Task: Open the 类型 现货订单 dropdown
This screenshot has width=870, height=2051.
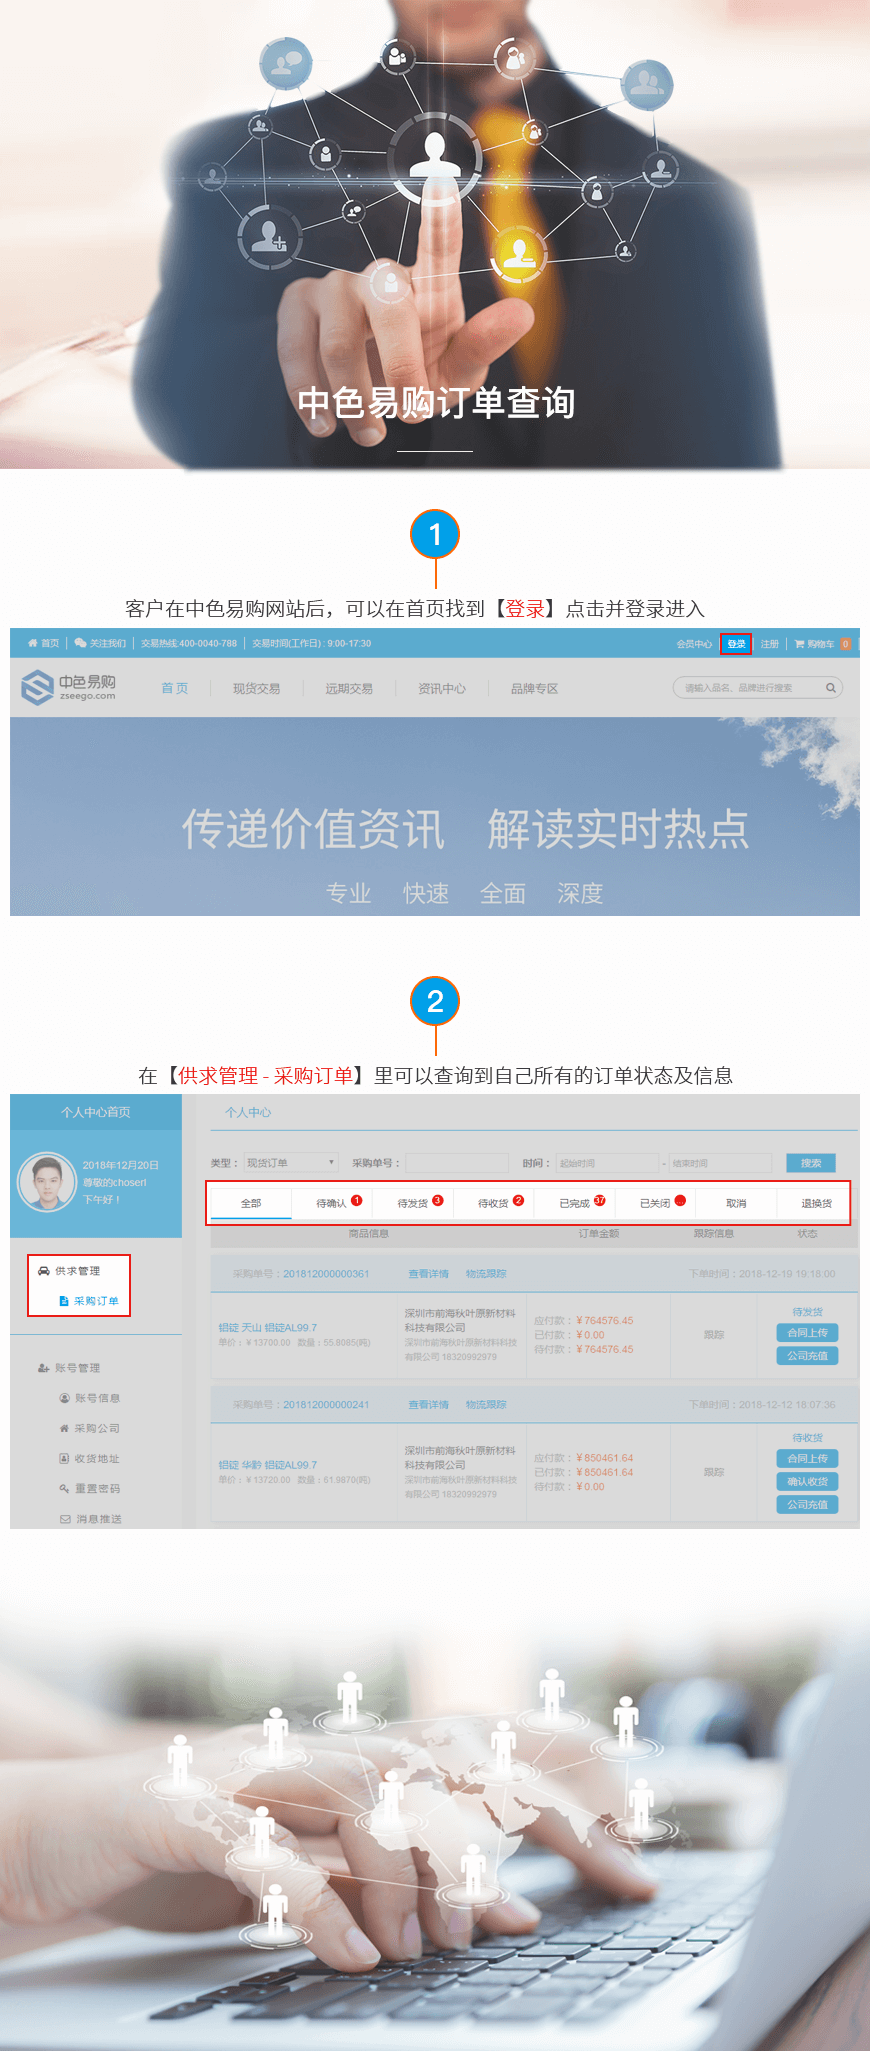Action: click(291, 1162)
